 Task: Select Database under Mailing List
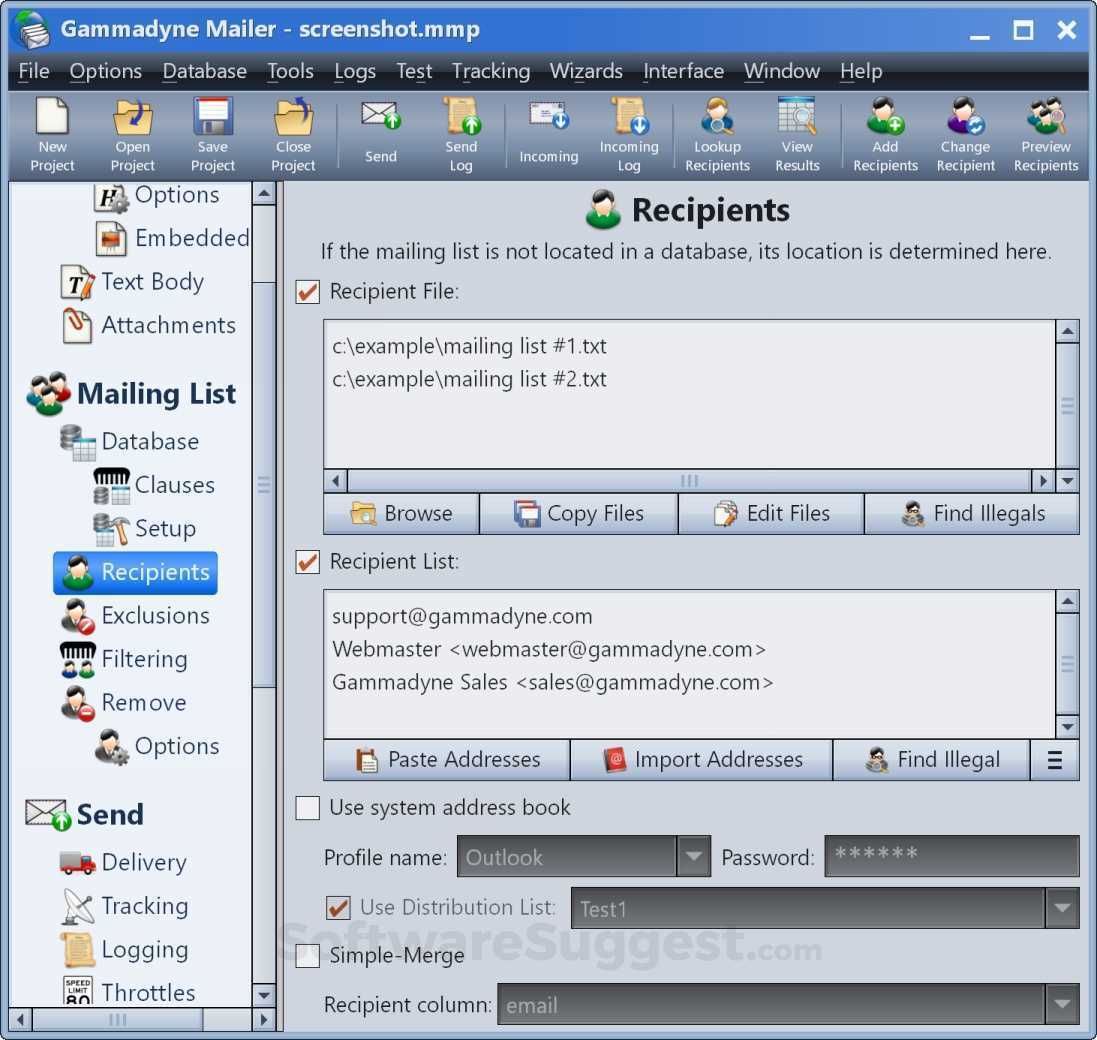point(130,441)
